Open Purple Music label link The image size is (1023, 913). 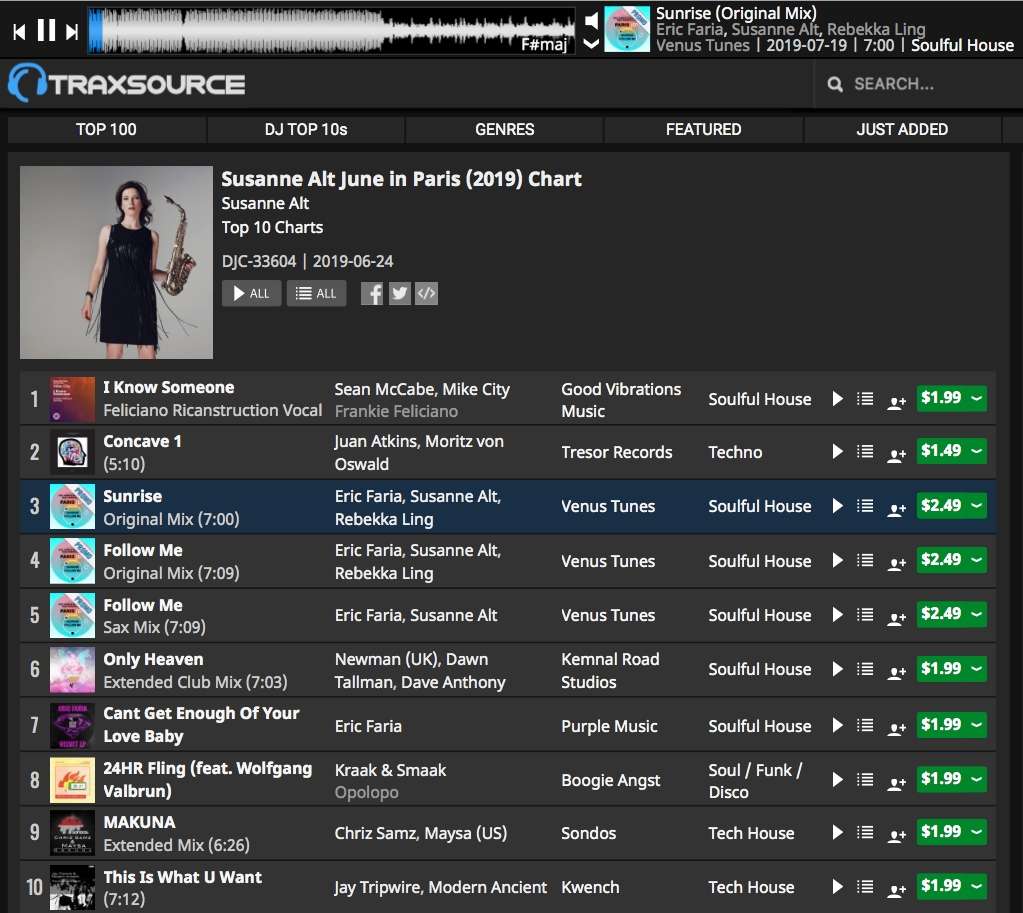tap(609, 726)
